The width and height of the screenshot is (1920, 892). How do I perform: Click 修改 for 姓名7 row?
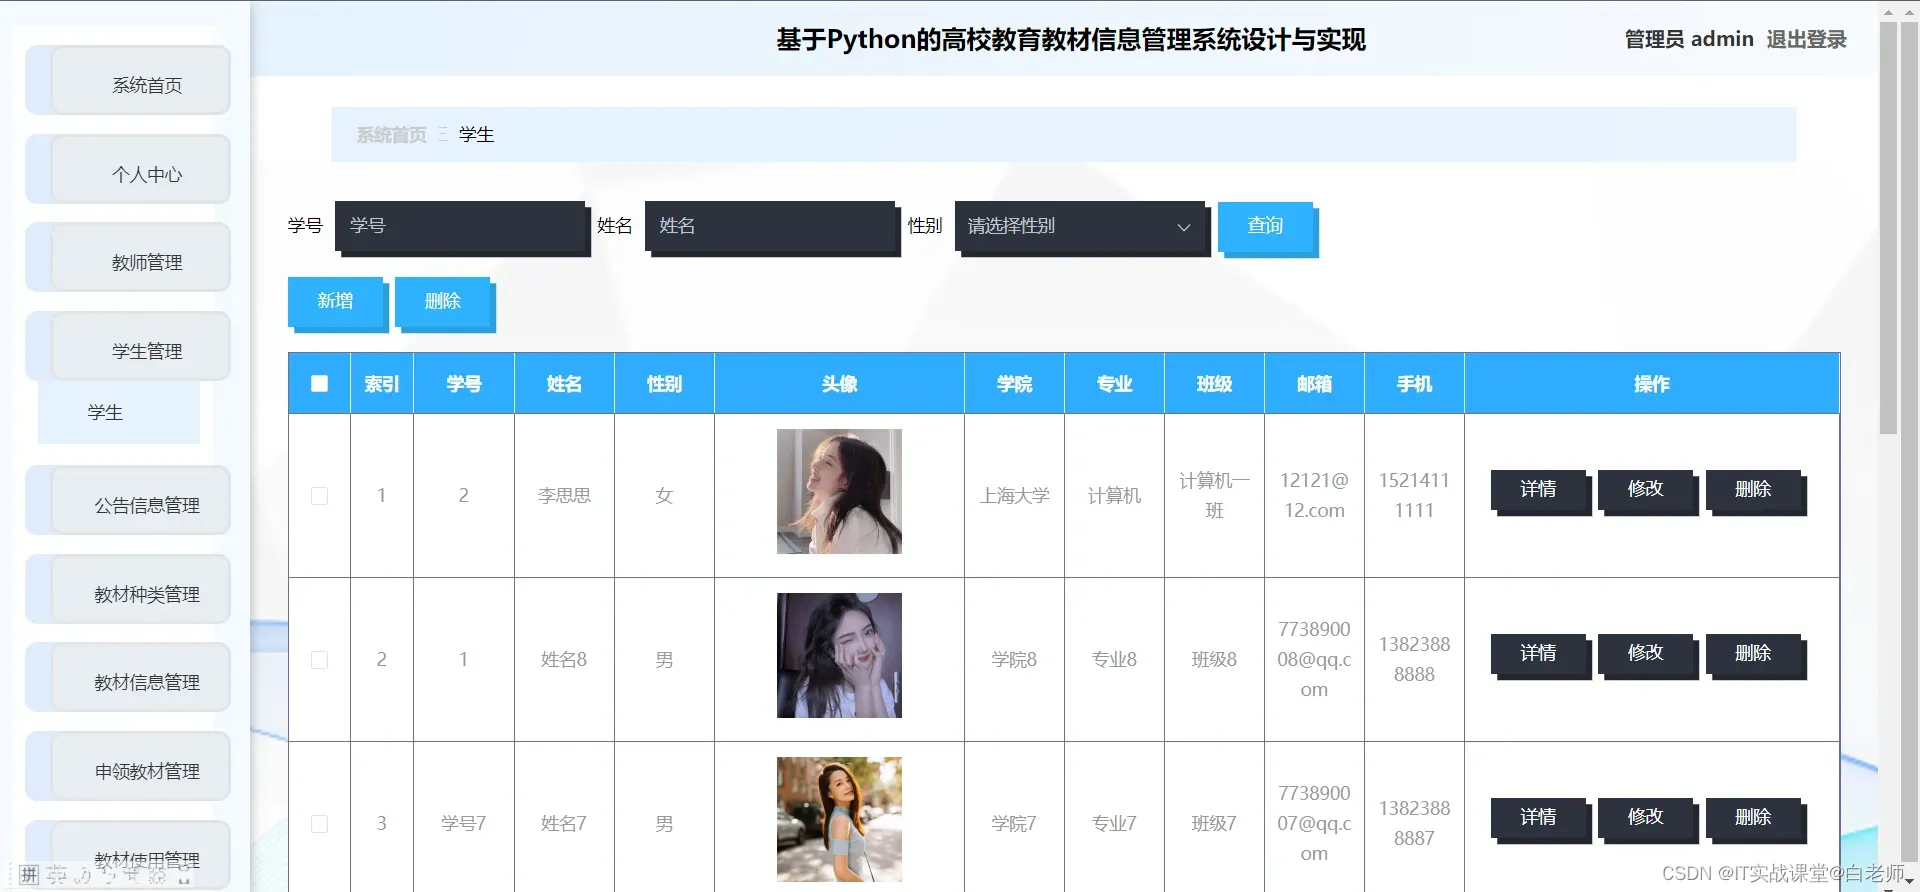coord(1645,817)
